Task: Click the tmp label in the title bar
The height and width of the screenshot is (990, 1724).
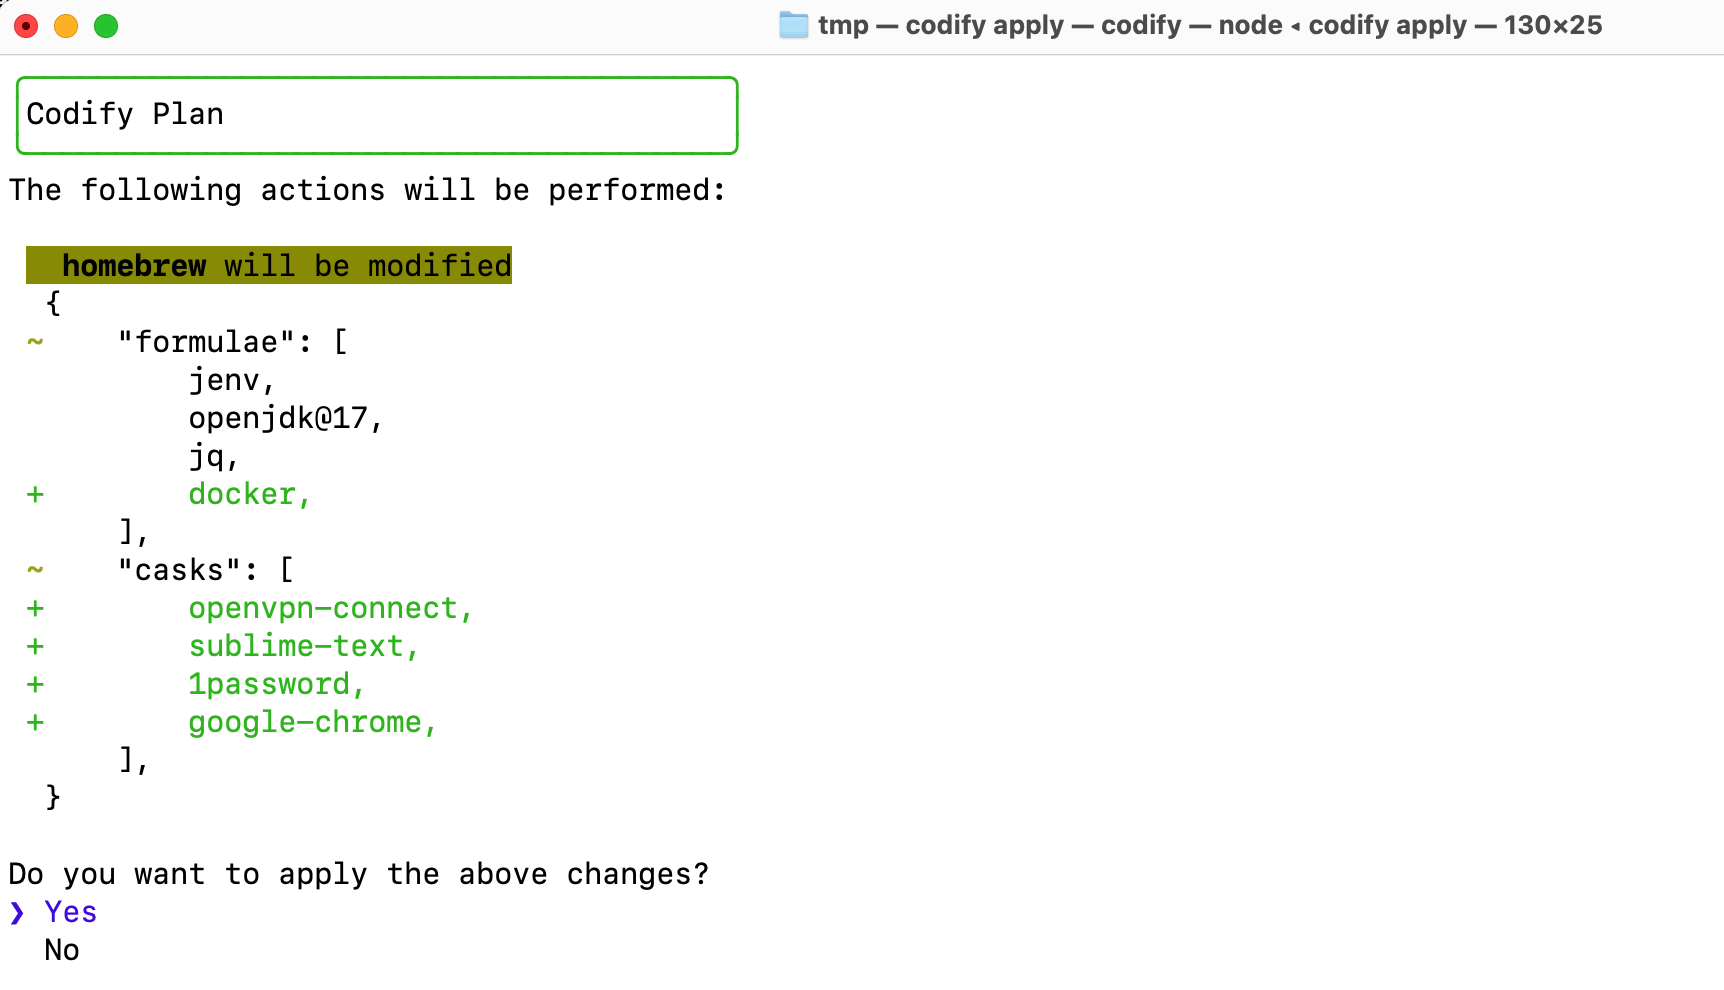Action: tap(843, 25)
